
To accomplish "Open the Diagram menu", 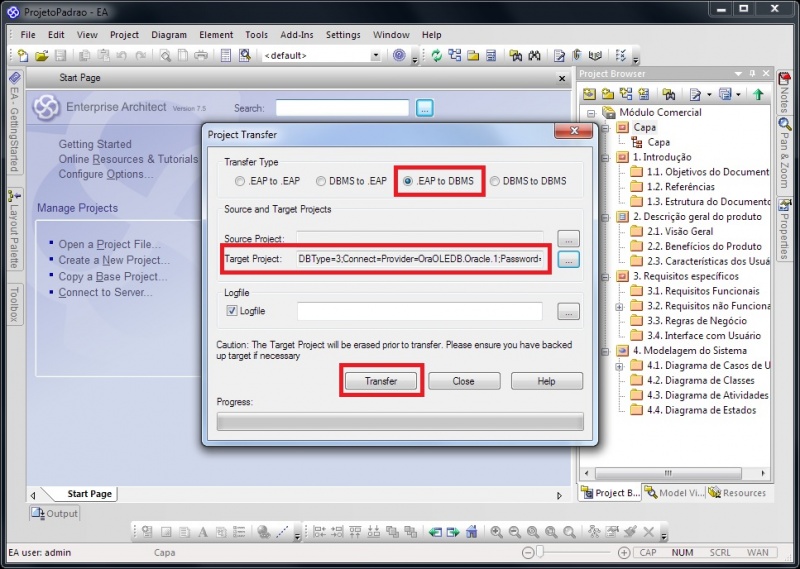I will [x=169, y=34].
